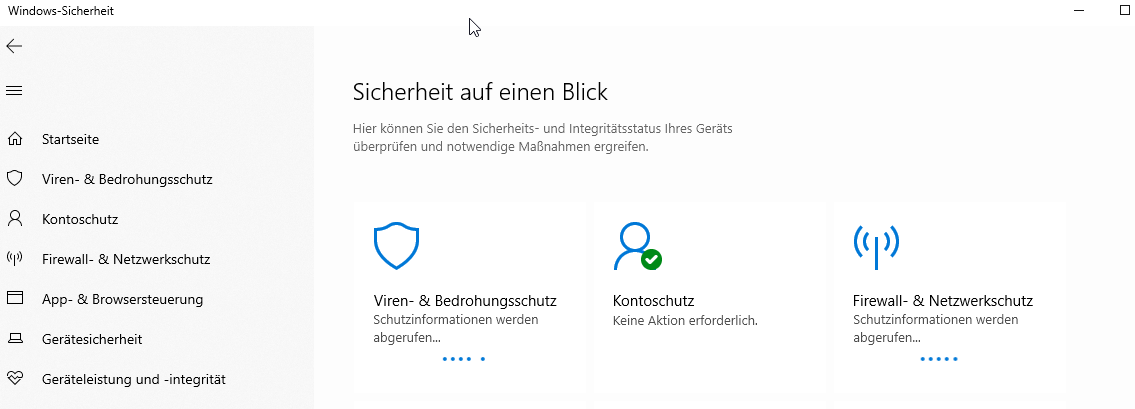
Task: Click the shield icon in sidebar
Action: (x=14, y=179)
